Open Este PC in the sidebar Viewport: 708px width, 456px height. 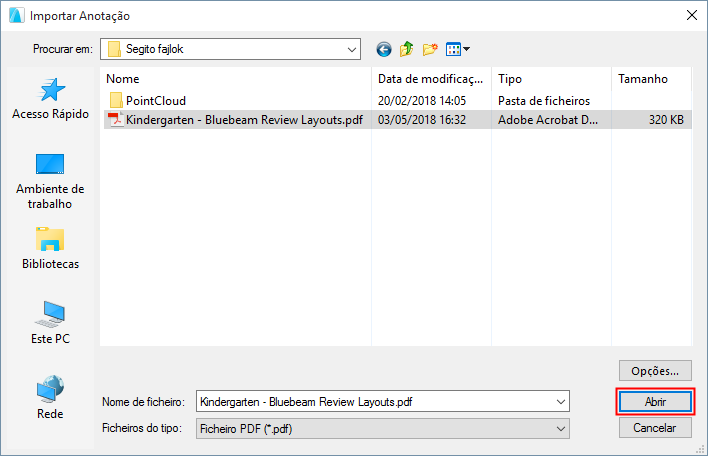50,322
